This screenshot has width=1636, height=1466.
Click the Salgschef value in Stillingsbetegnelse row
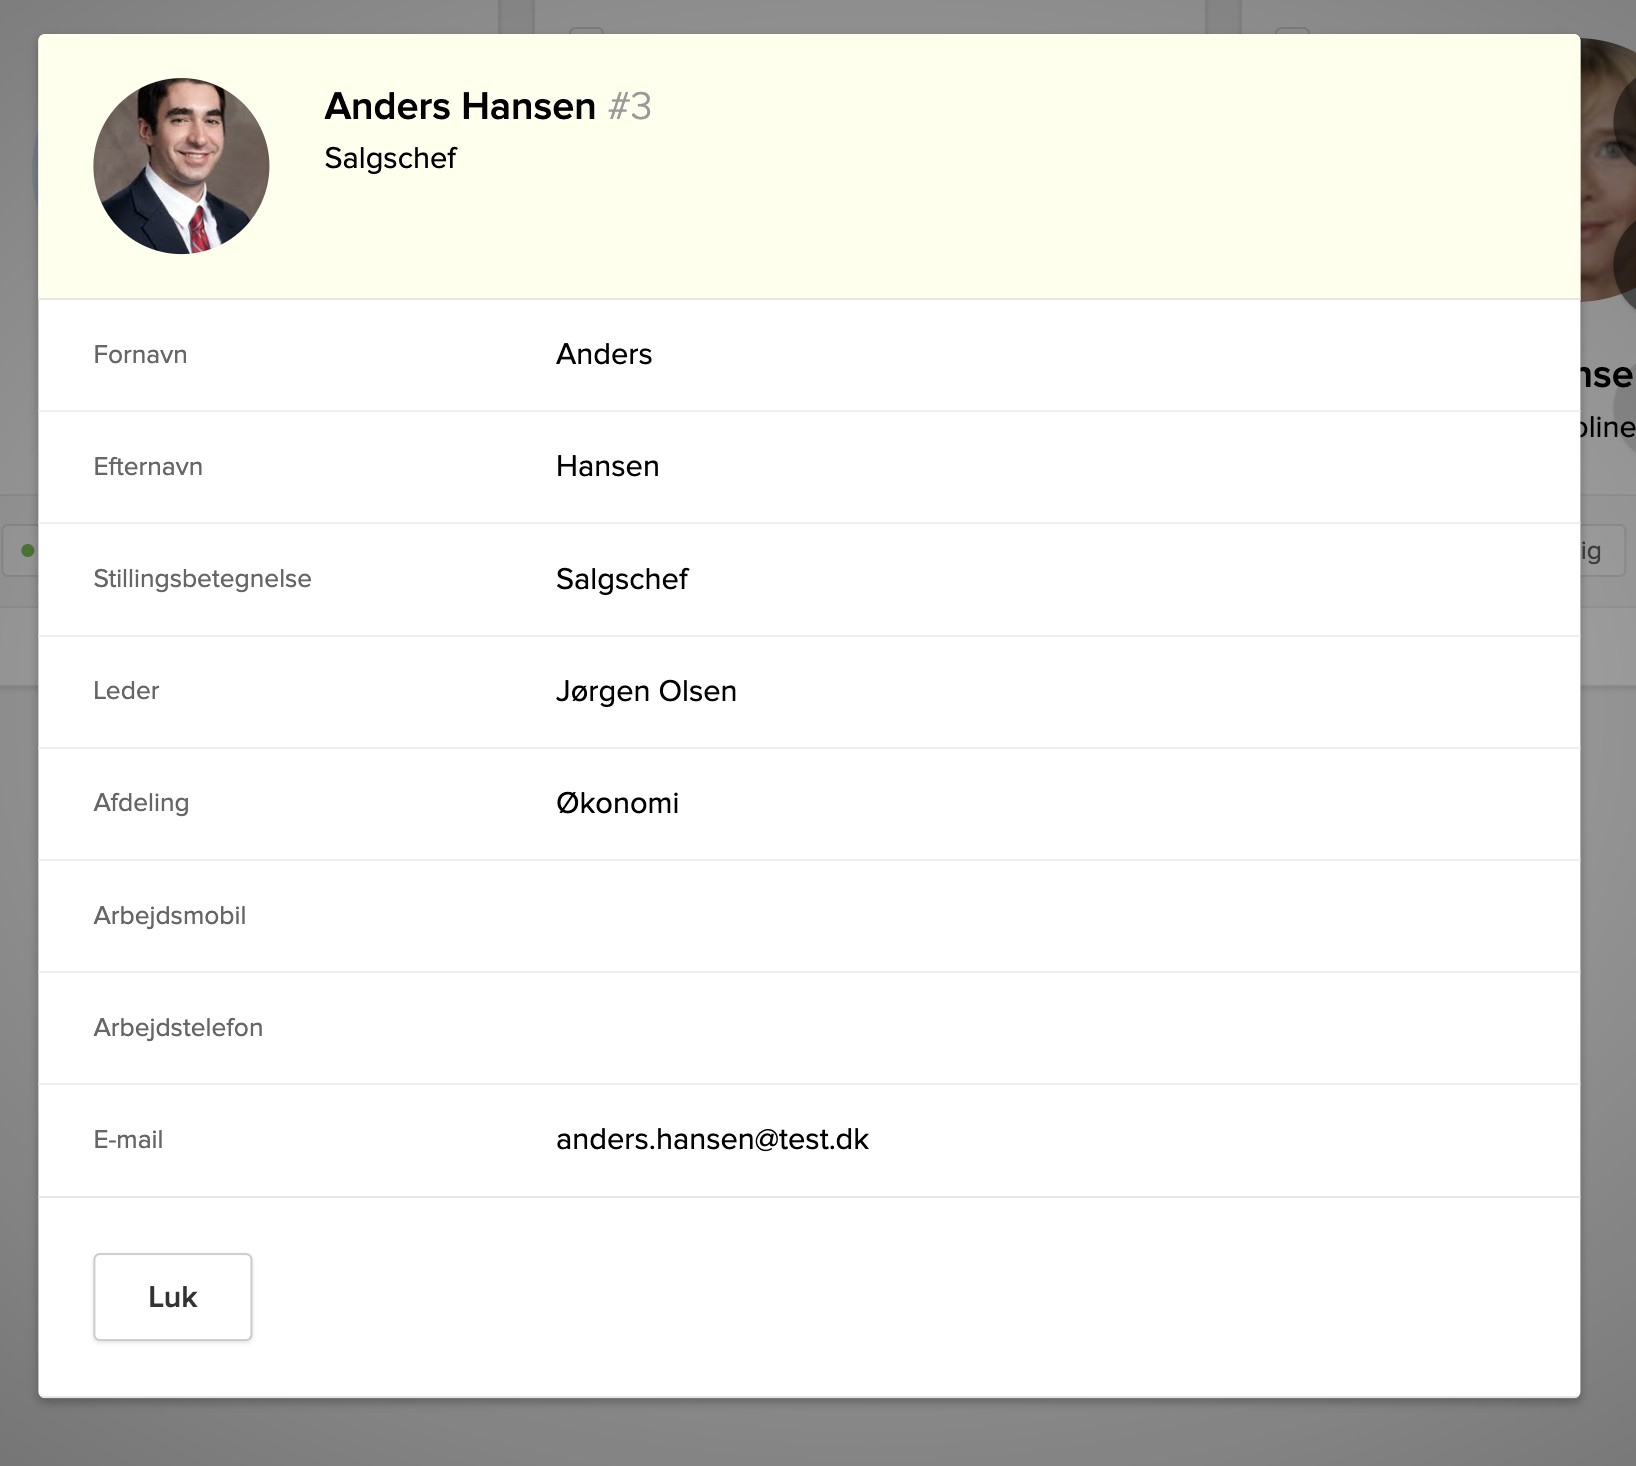622,579
